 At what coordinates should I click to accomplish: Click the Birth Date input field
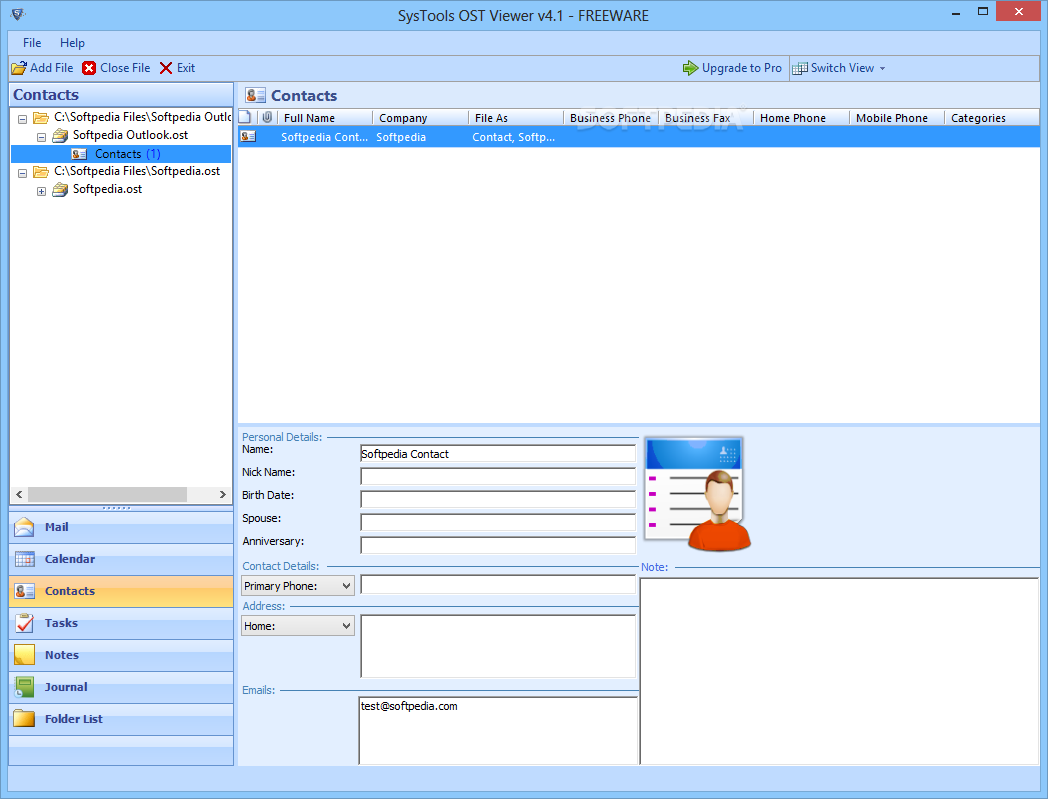(x=498, y=499)
